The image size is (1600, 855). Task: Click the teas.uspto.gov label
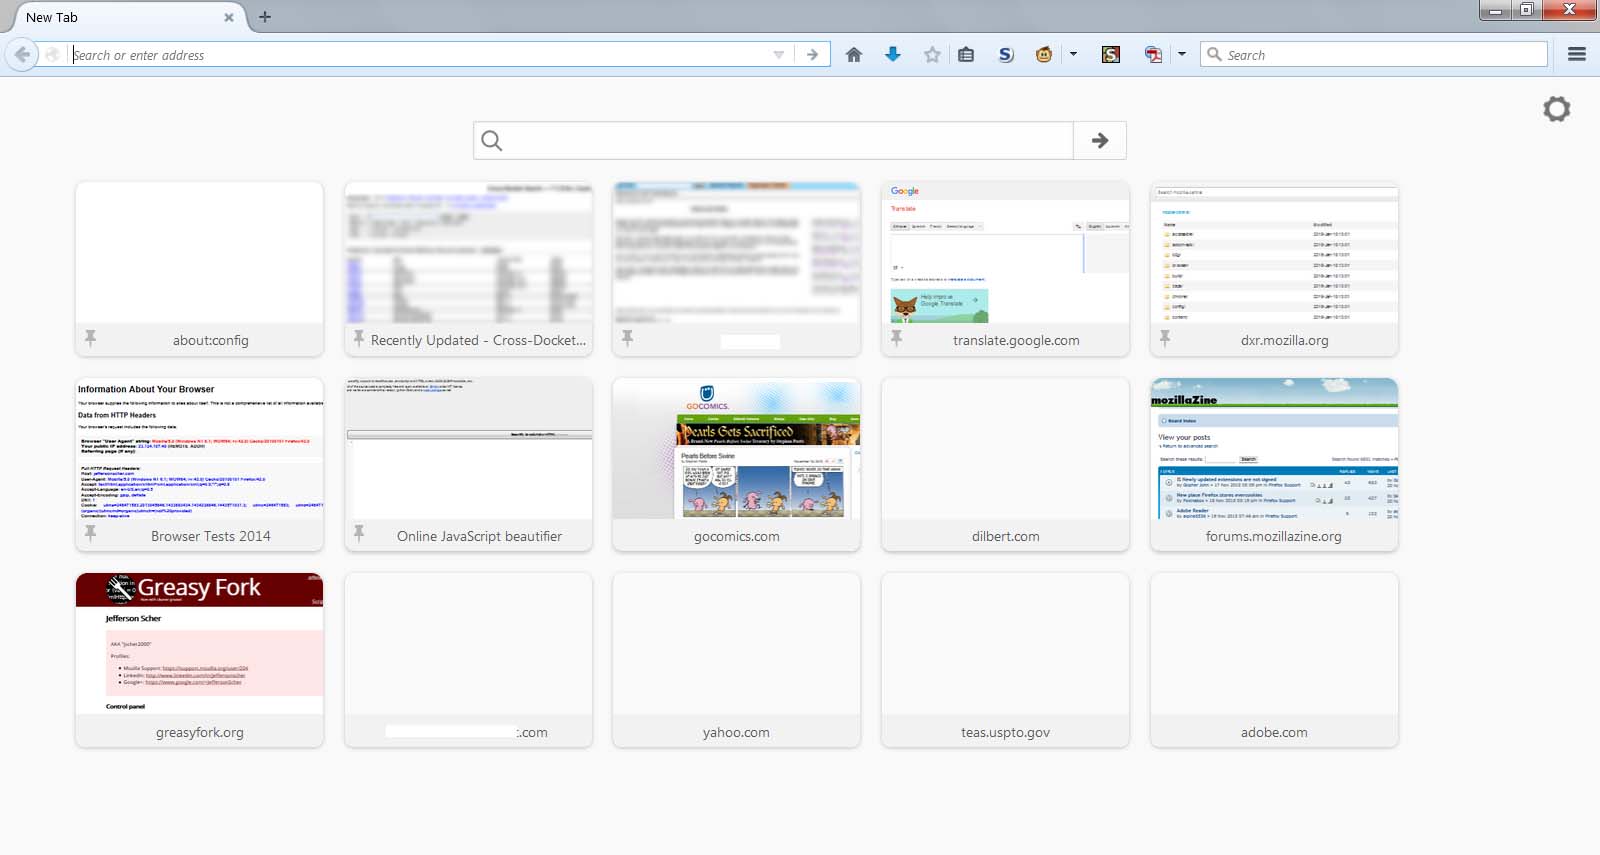pyautogui.click(x=1005, y=733)
